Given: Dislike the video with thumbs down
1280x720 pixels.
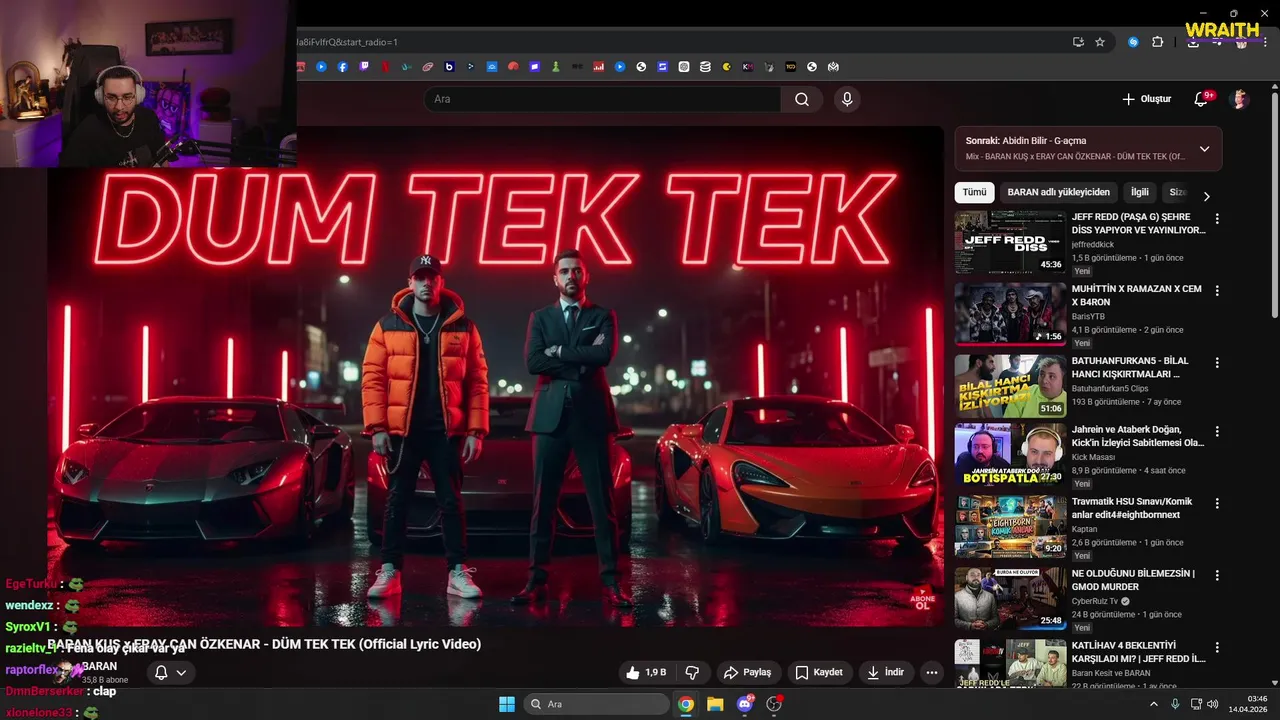Looking at the screenshot, I should point(691,673).
